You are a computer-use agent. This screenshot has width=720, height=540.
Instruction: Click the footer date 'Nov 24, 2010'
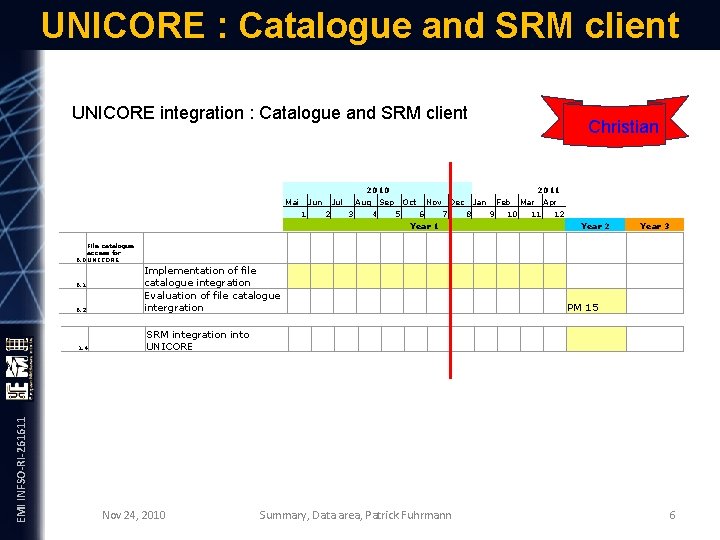tap(134, 515)
